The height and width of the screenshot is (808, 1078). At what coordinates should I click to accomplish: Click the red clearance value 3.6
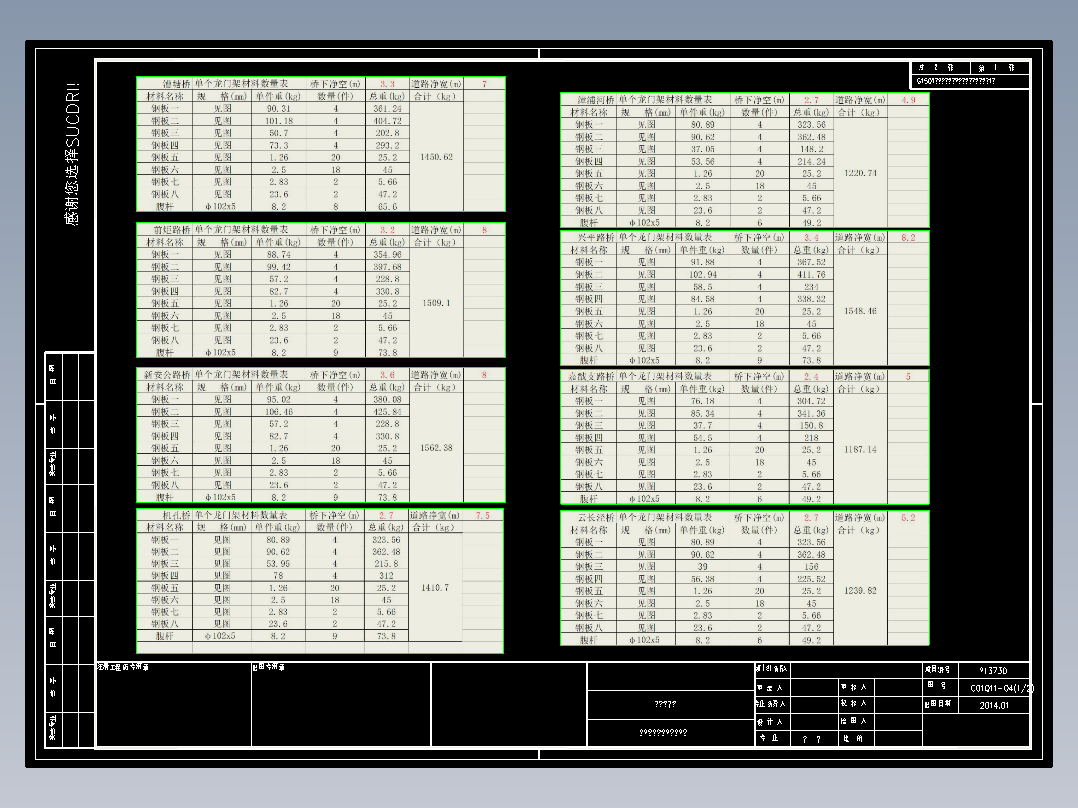(387, 375)
